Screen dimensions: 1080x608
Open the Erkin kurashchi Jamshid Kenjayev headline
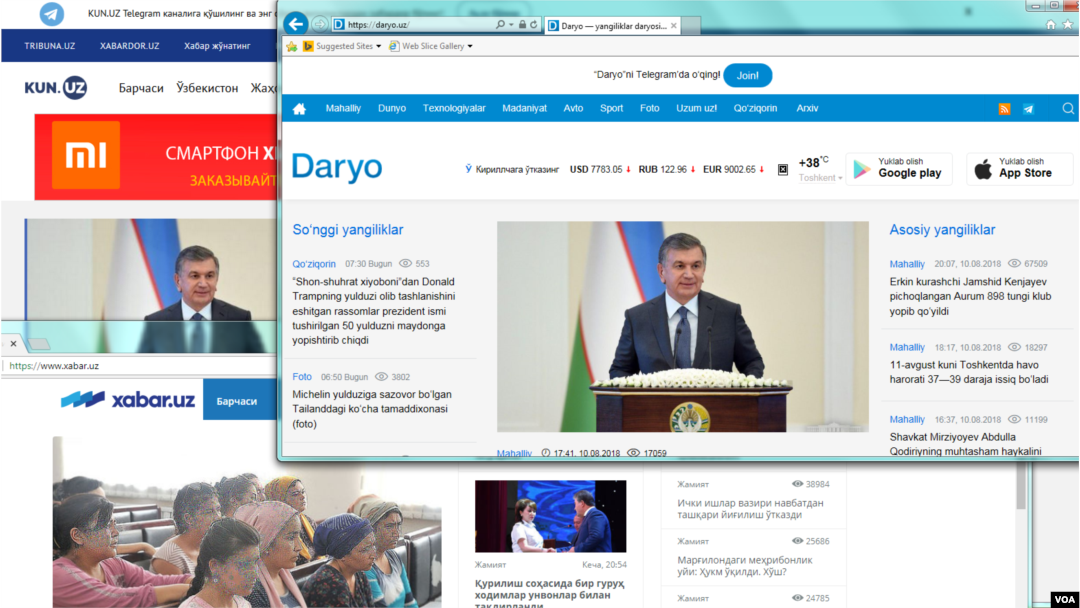tap(970, 296)
